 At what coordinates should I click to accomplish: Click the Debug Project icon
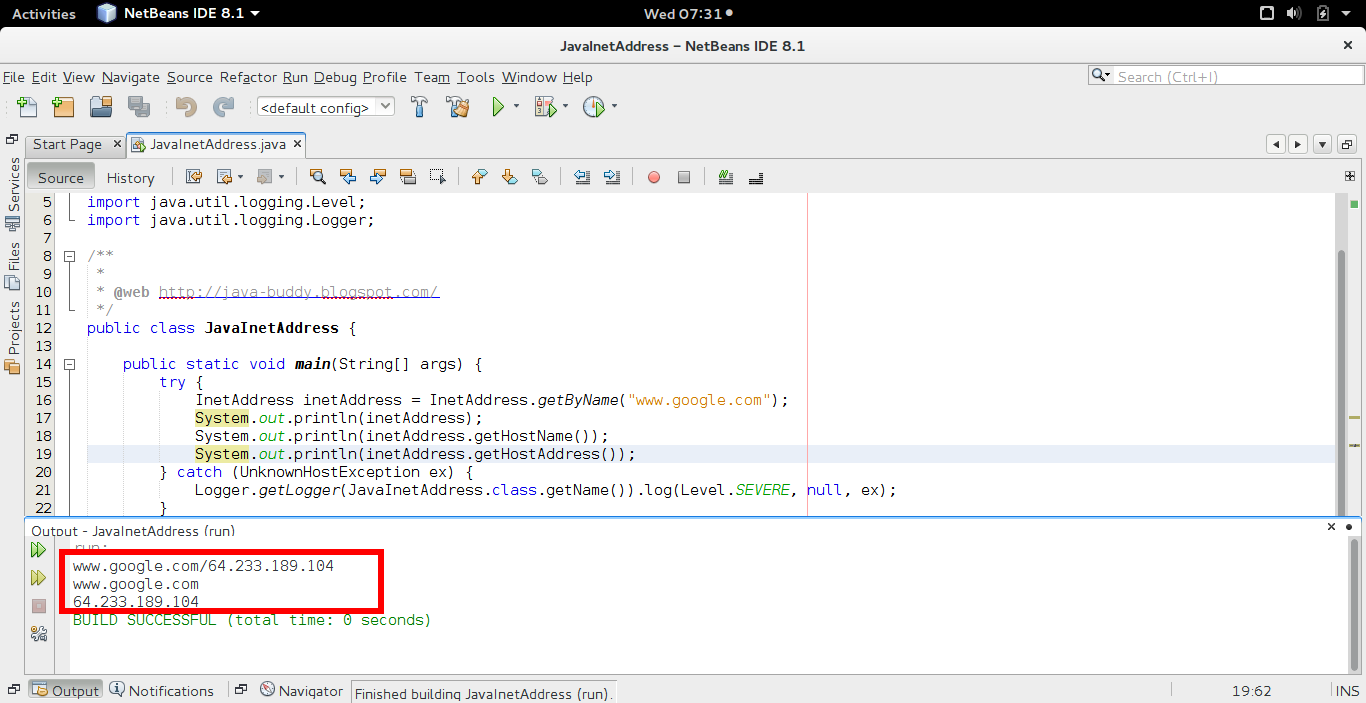pyautogui.click(x=545, y=106)
